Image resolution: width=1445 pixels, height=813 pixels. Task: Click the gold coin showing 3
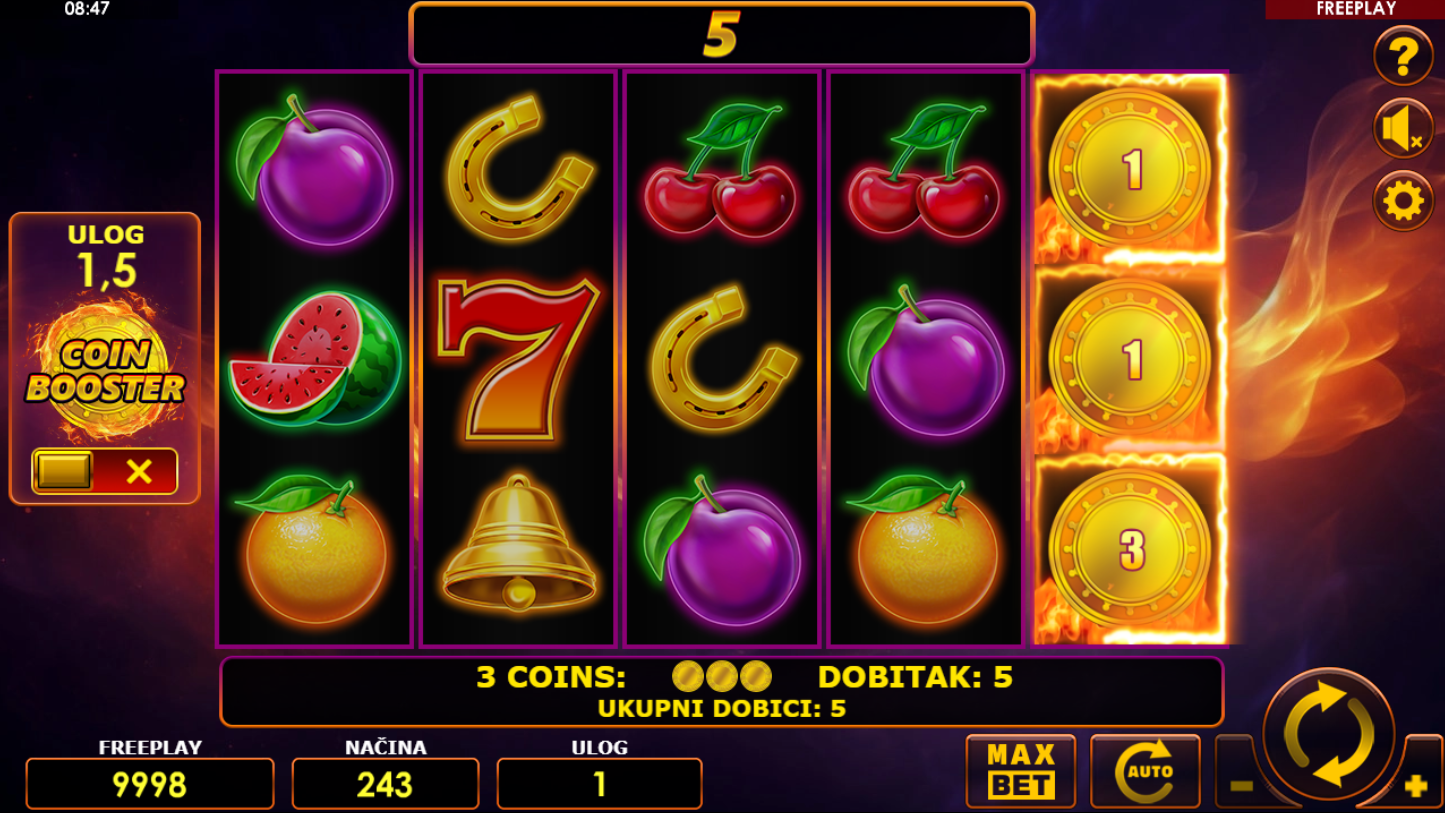1130,548
